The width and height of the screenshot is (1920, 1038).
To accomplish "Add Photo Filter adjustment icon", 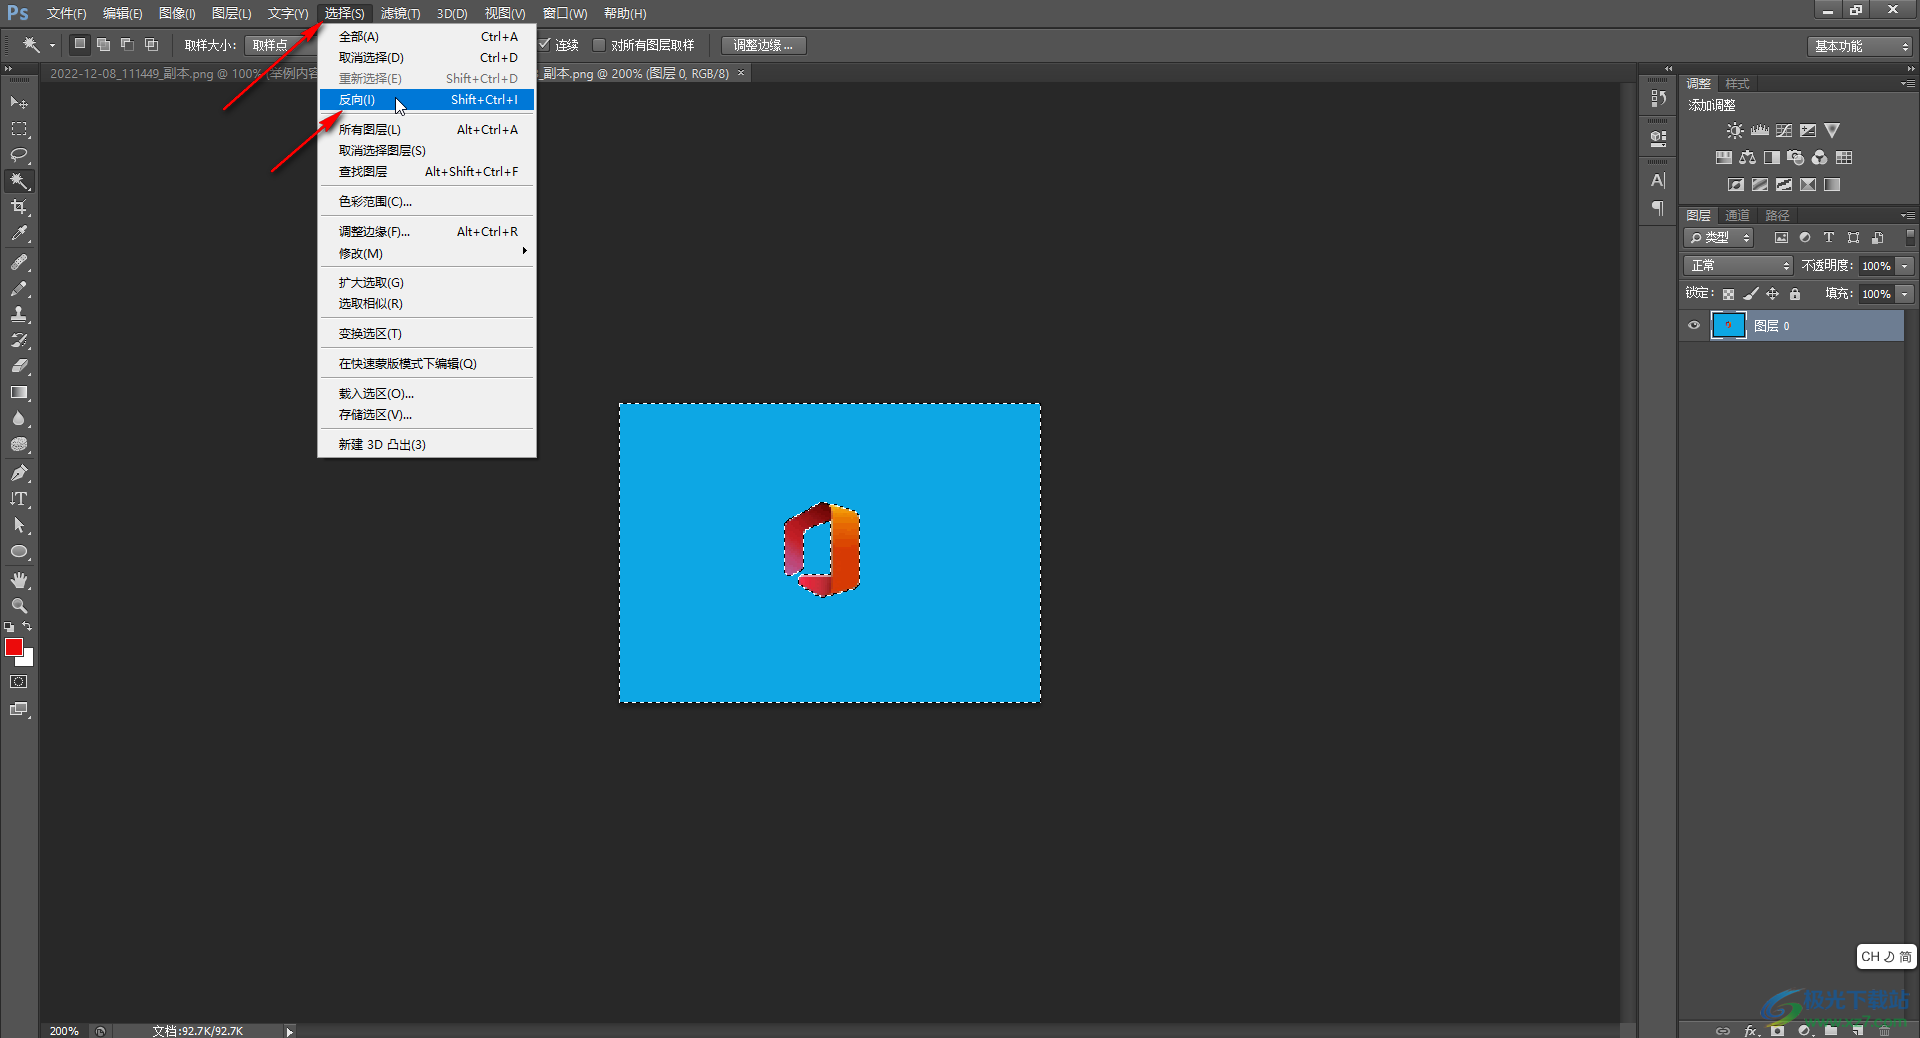I will point(1795,158).
